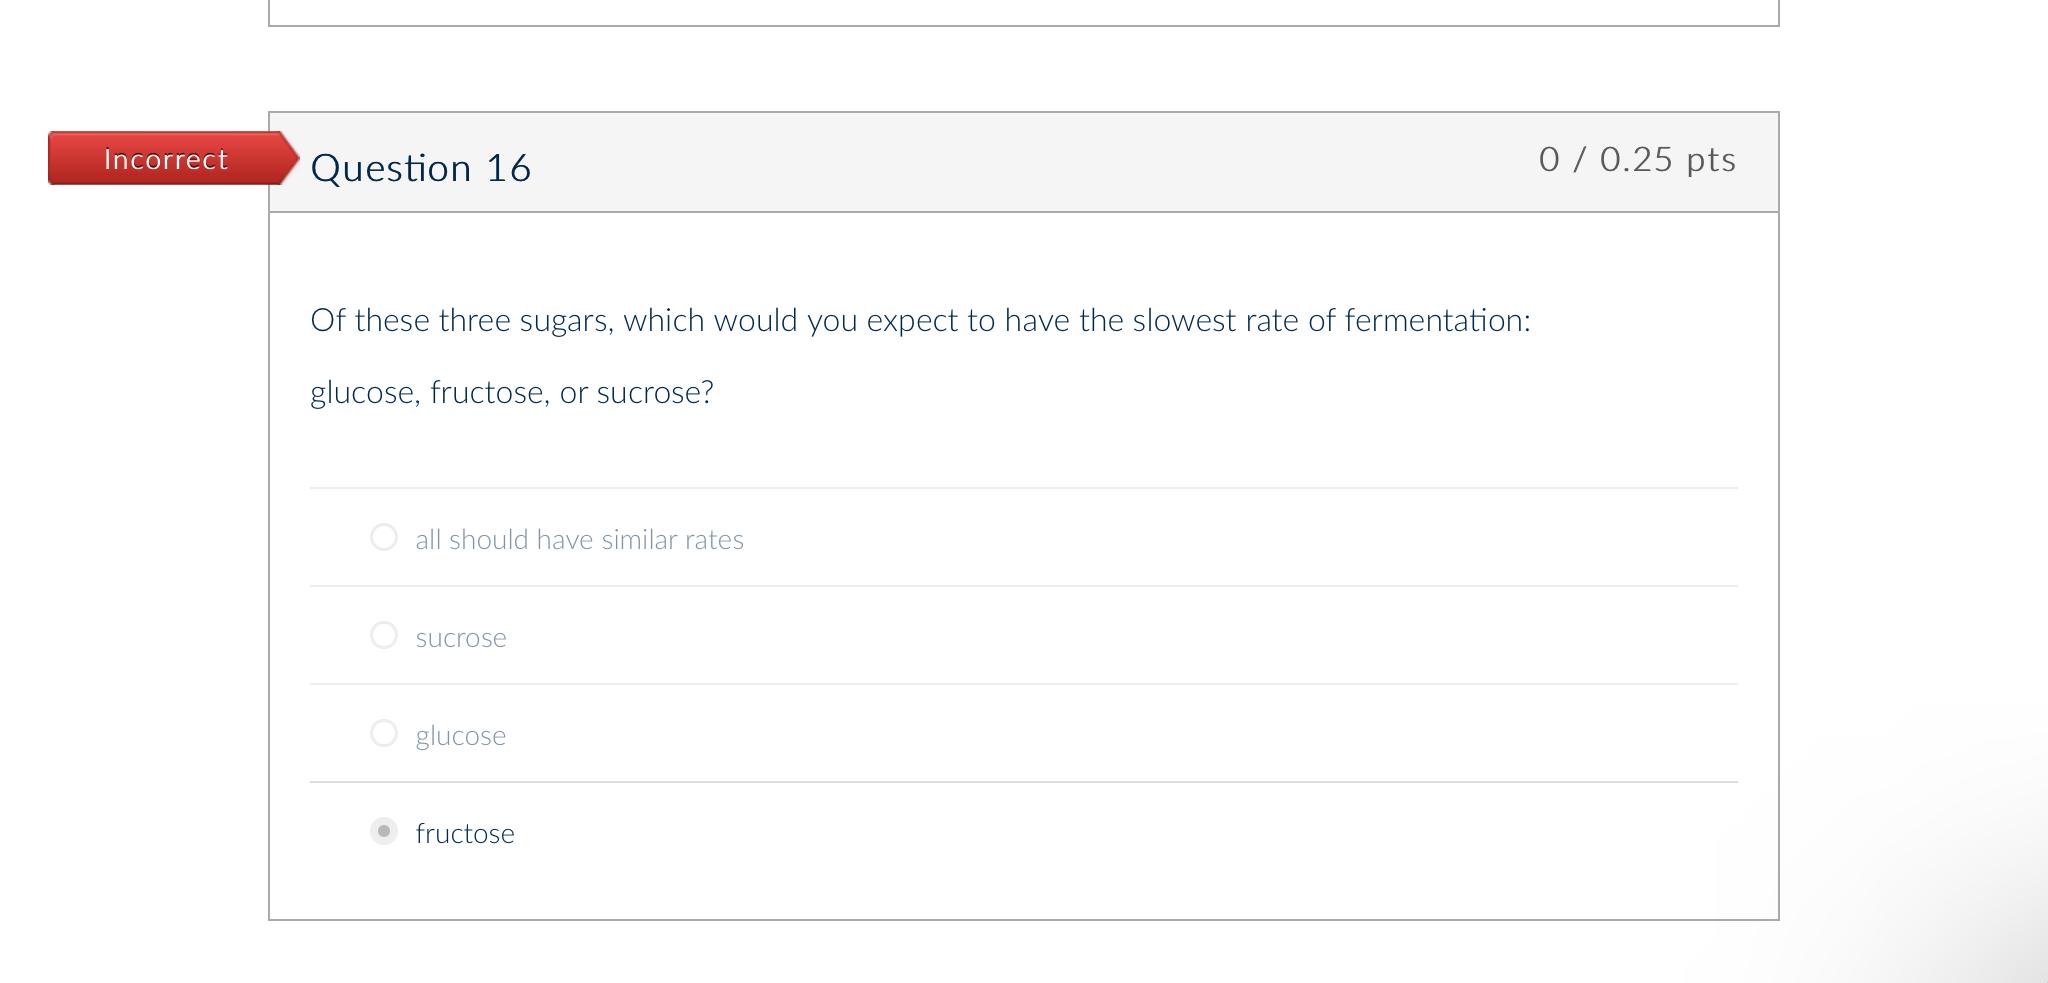Select the glucose radio option
This screenshot has width=2048, height=983.
pos(384,734)
